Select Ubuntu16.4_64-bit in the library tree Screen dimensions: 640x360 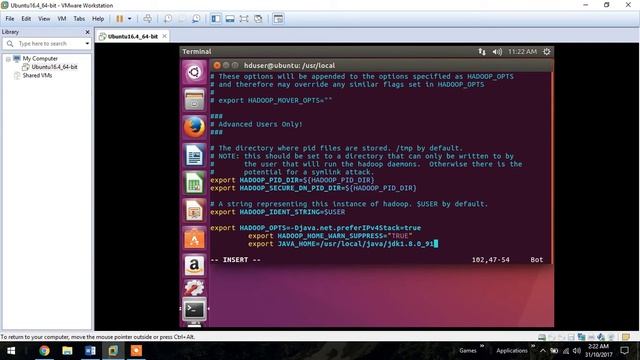[54, 67]
